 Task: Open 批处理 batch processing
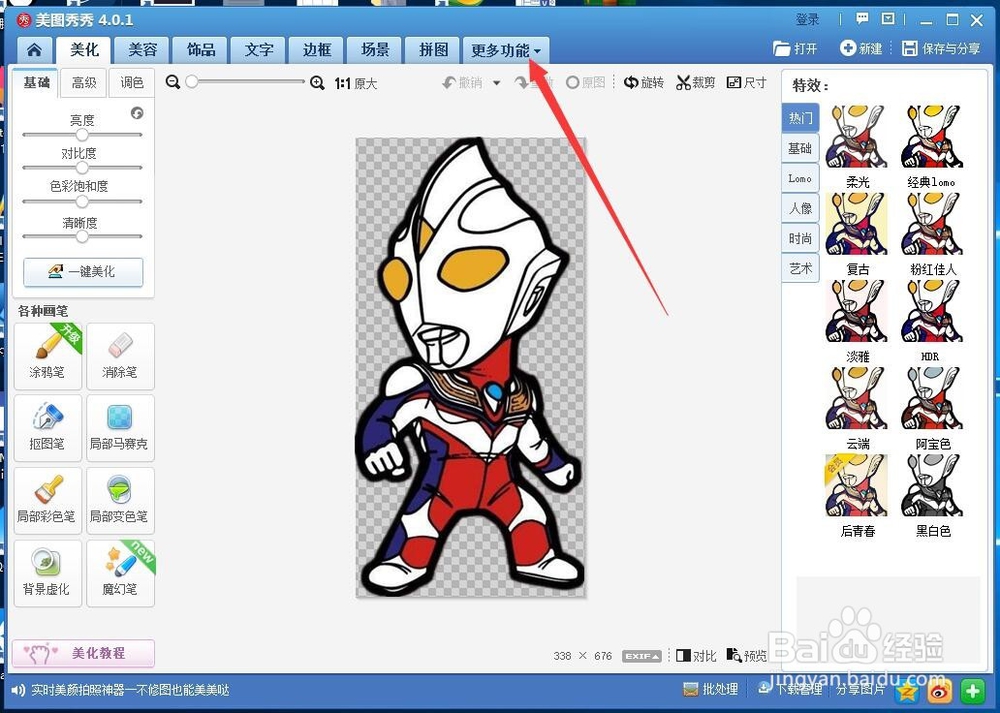710,689
